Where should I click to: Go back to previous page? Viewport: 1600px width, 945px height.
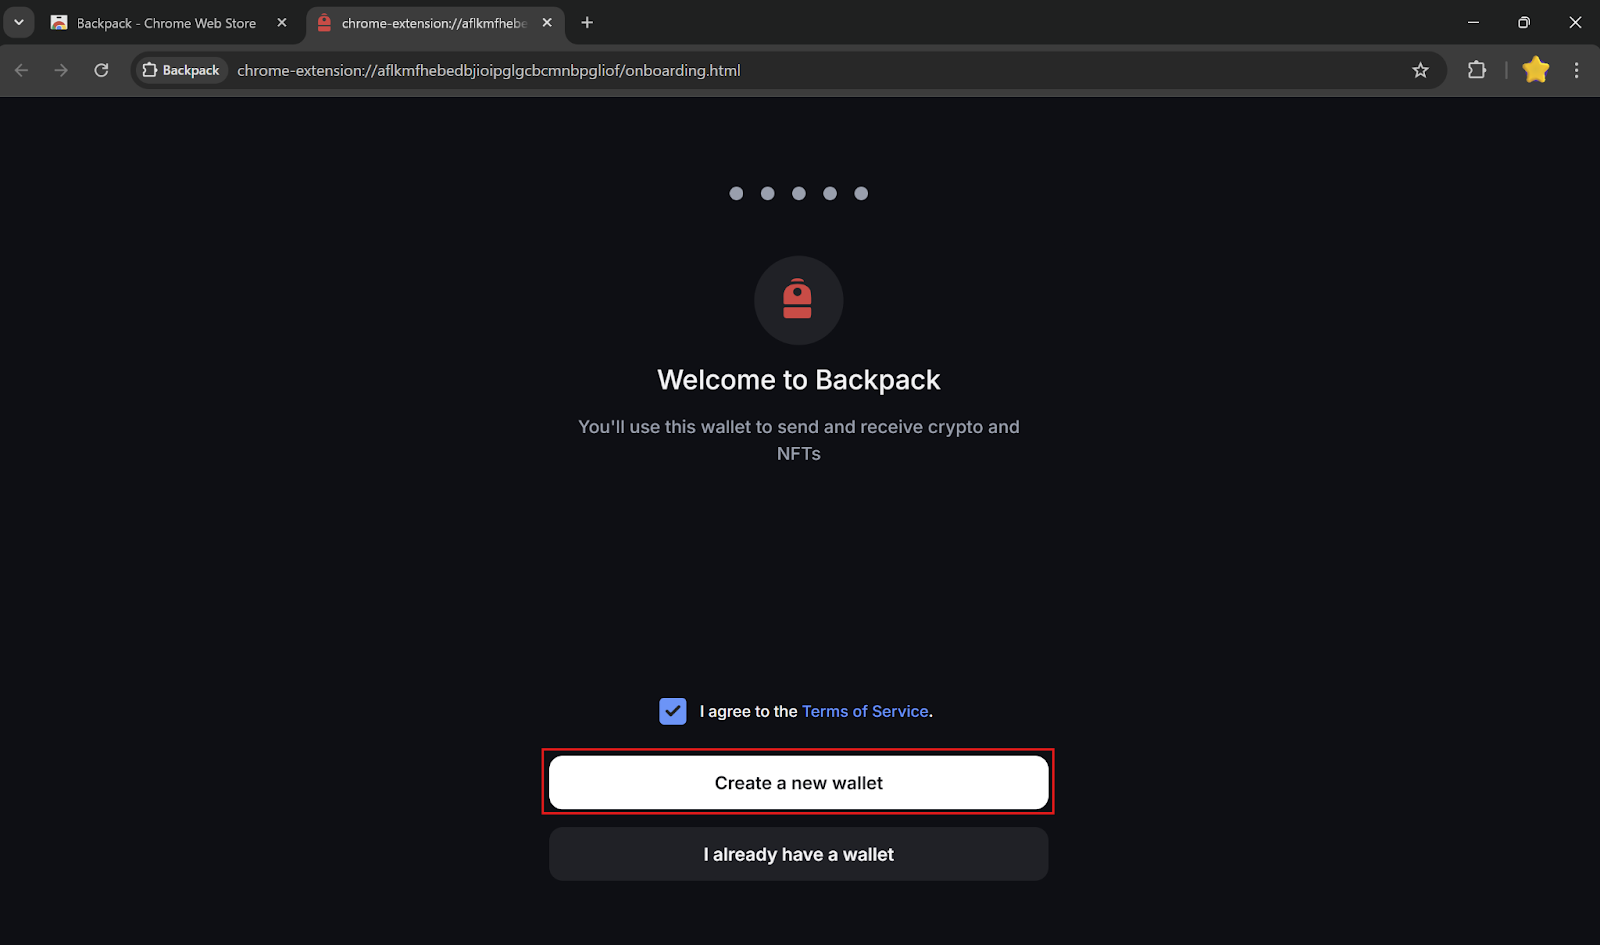coord(22,70)
